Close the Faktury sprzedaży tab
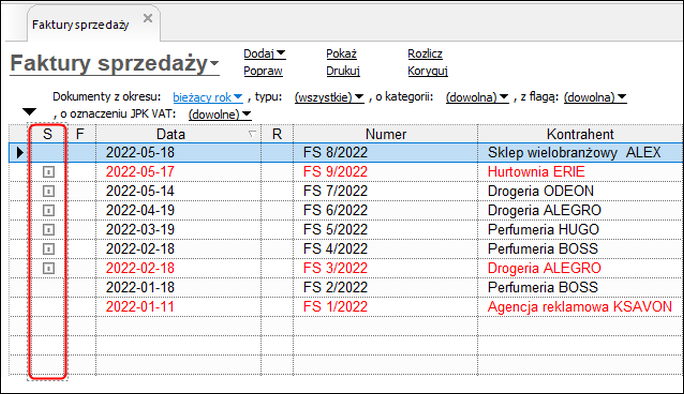This screenshot has width=684, height=394. tap(148, 18)
